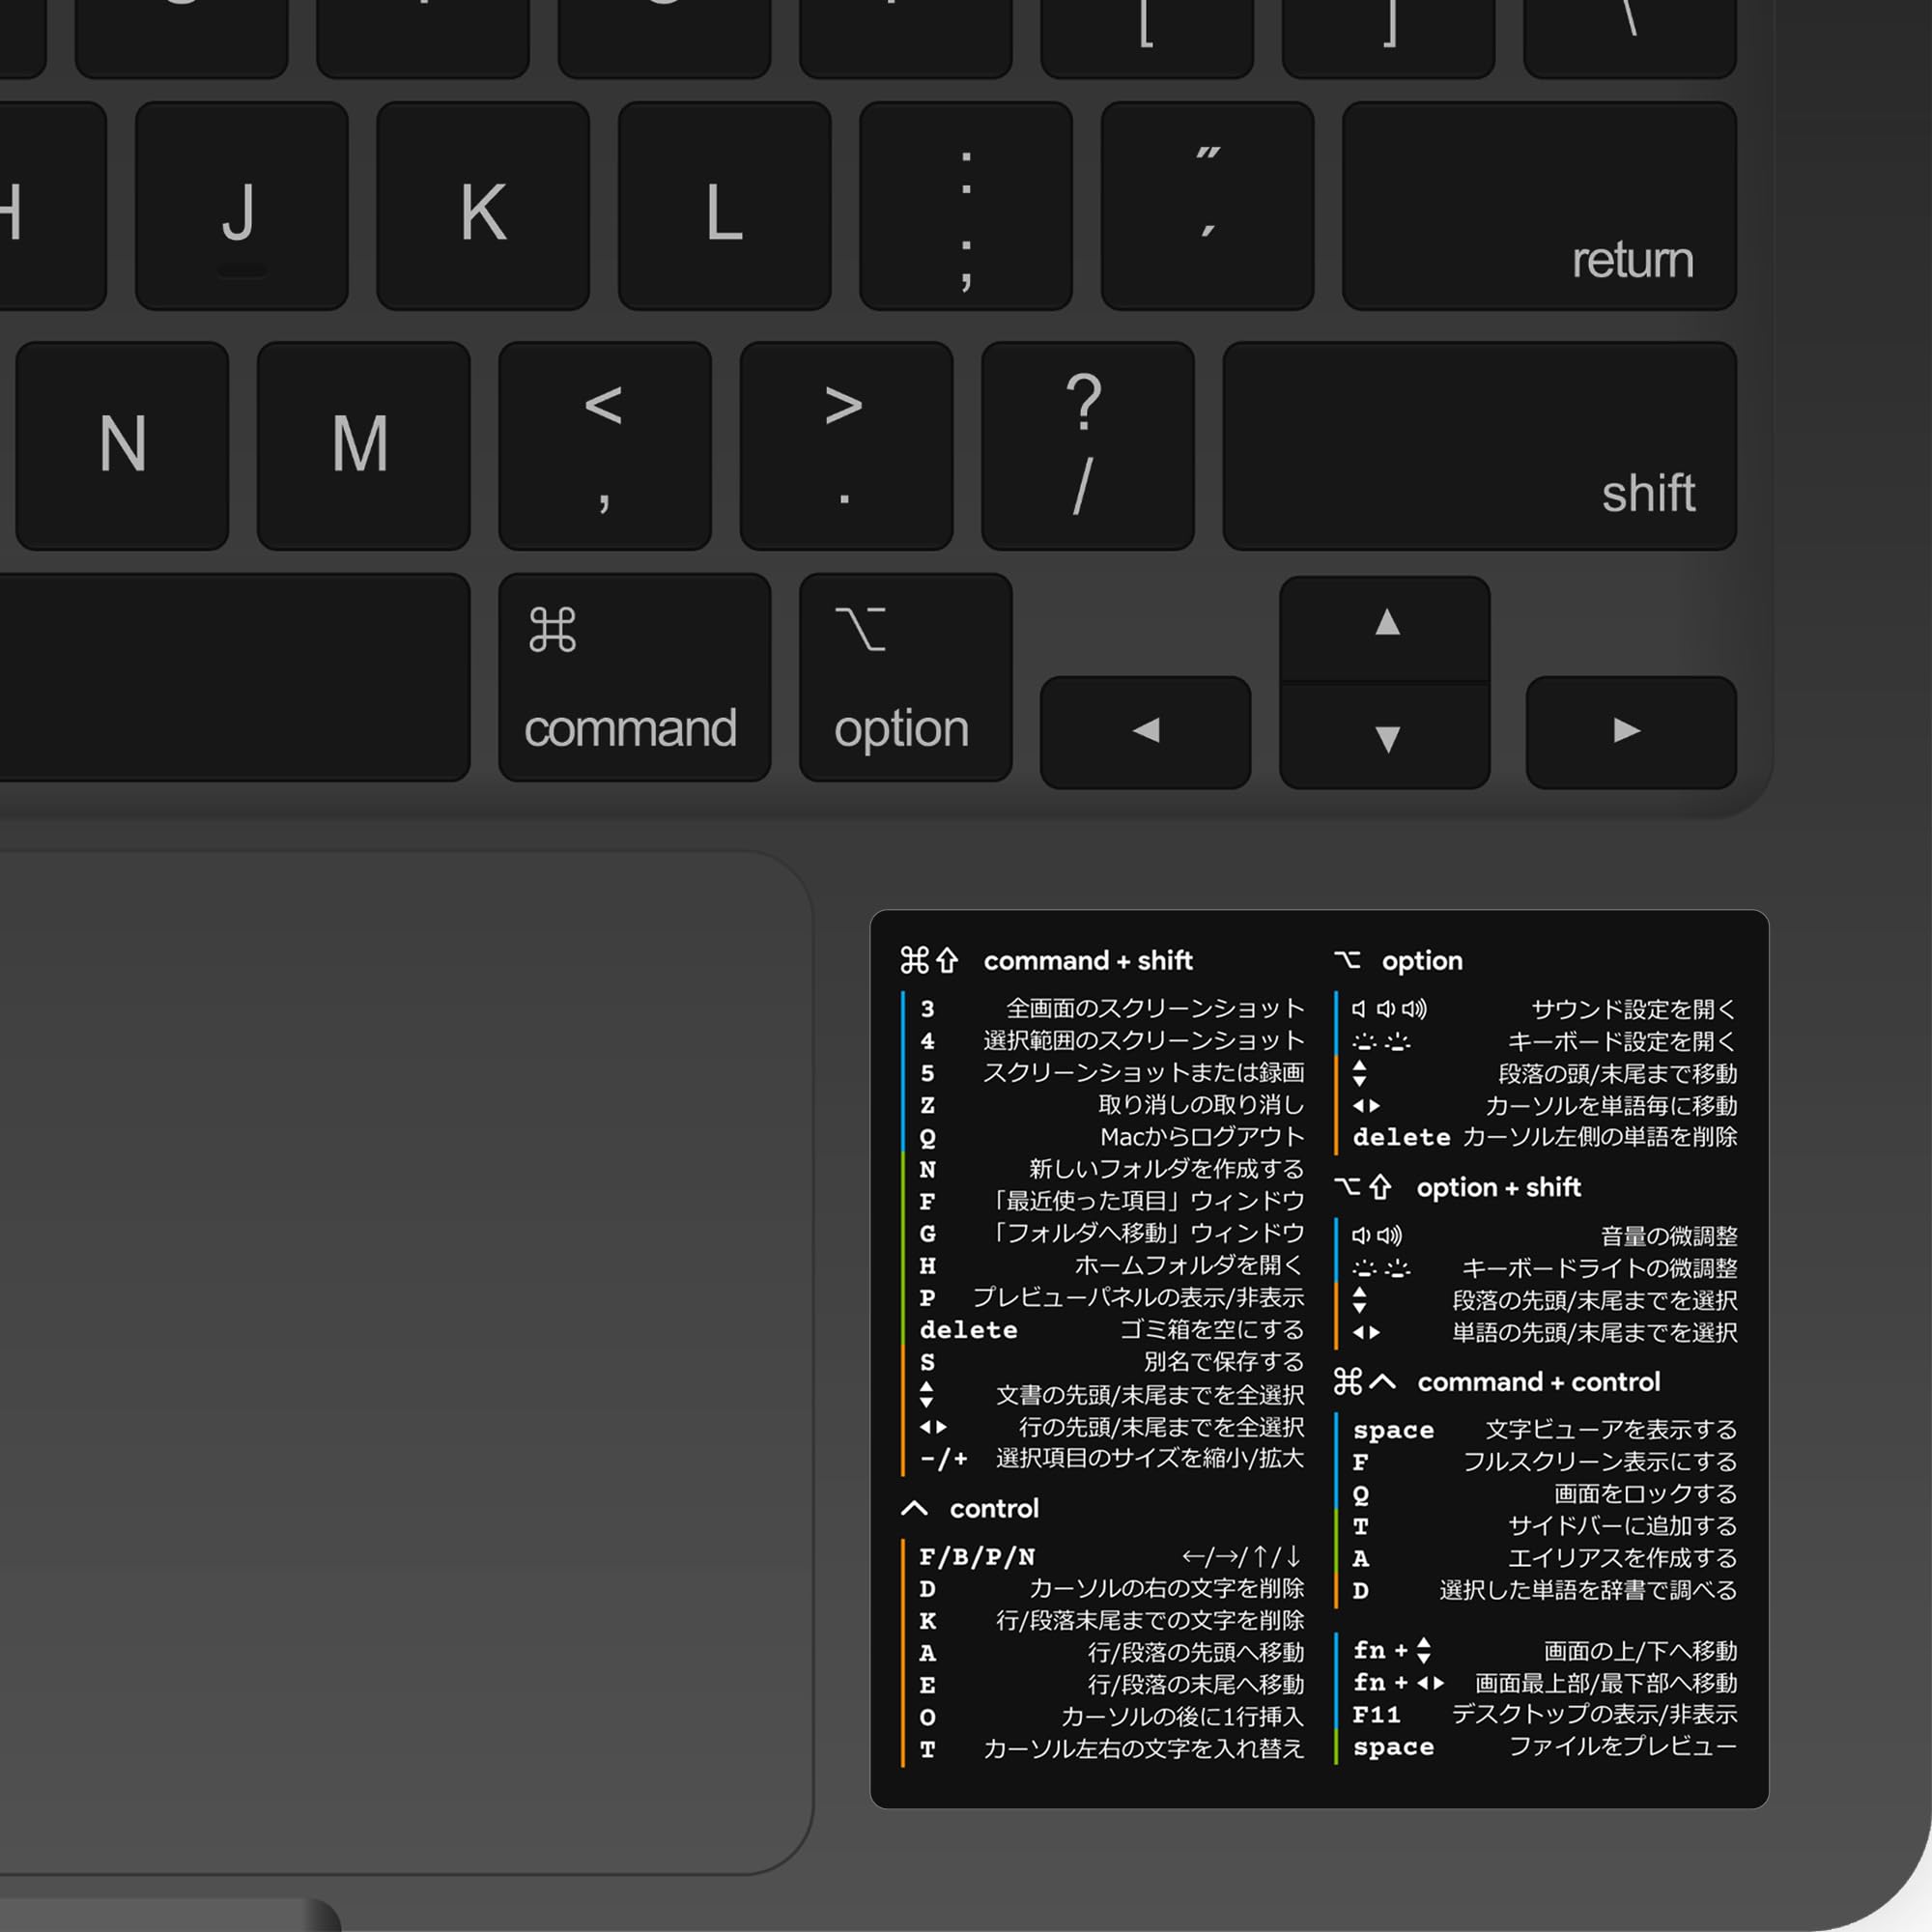This screenshot has width=1932, height=1932.
Task: Click the "新しいフォルダを作成する" row text
Action: 1167,1169
